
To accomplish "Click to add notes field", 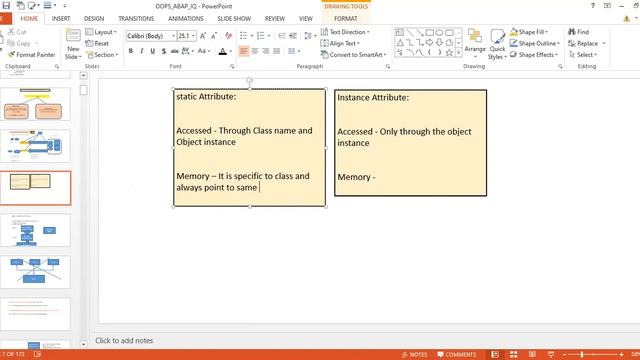I will [124, 340].
